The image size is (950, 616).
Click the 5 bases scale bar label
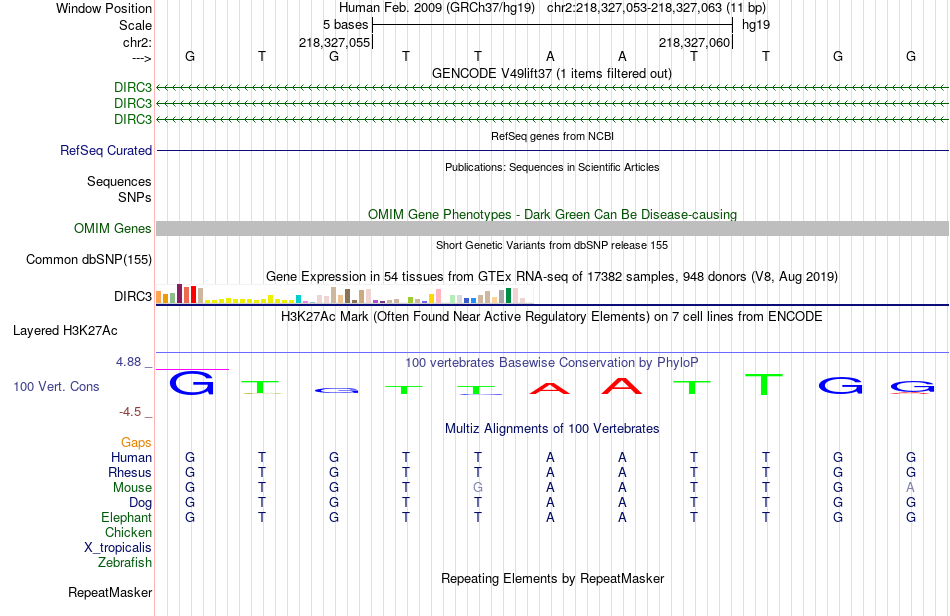345,25
